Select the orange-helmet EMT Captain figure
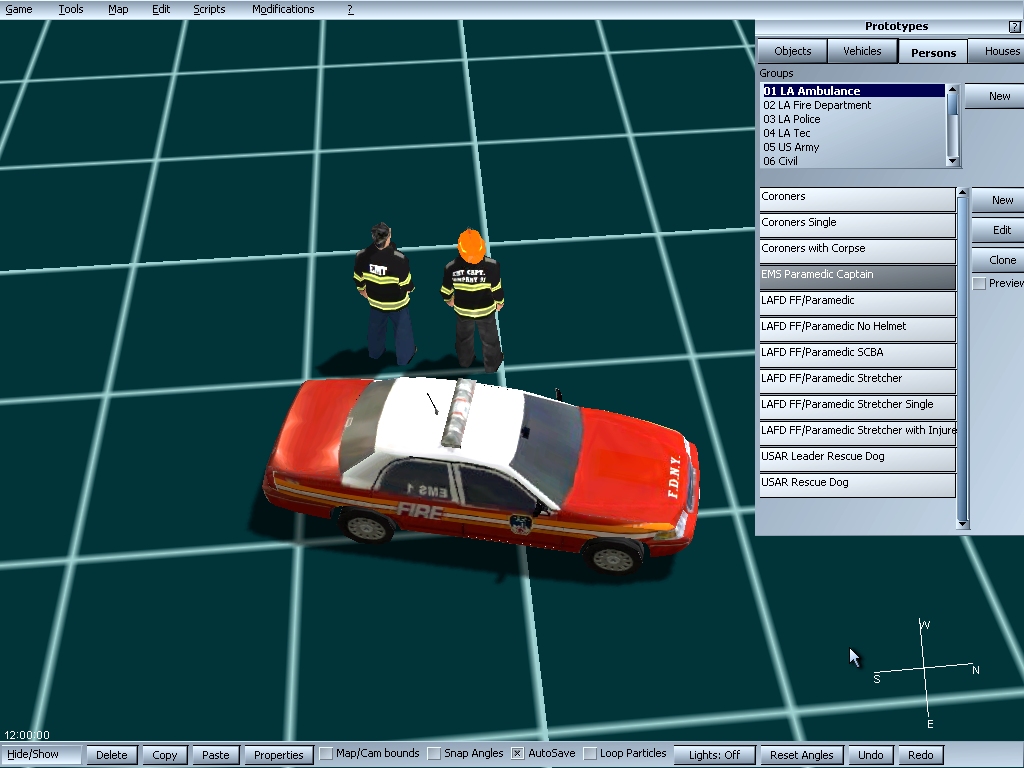The width and height of the screenshot is (1024, 768). pyautogui.click(x=473, y=299)
